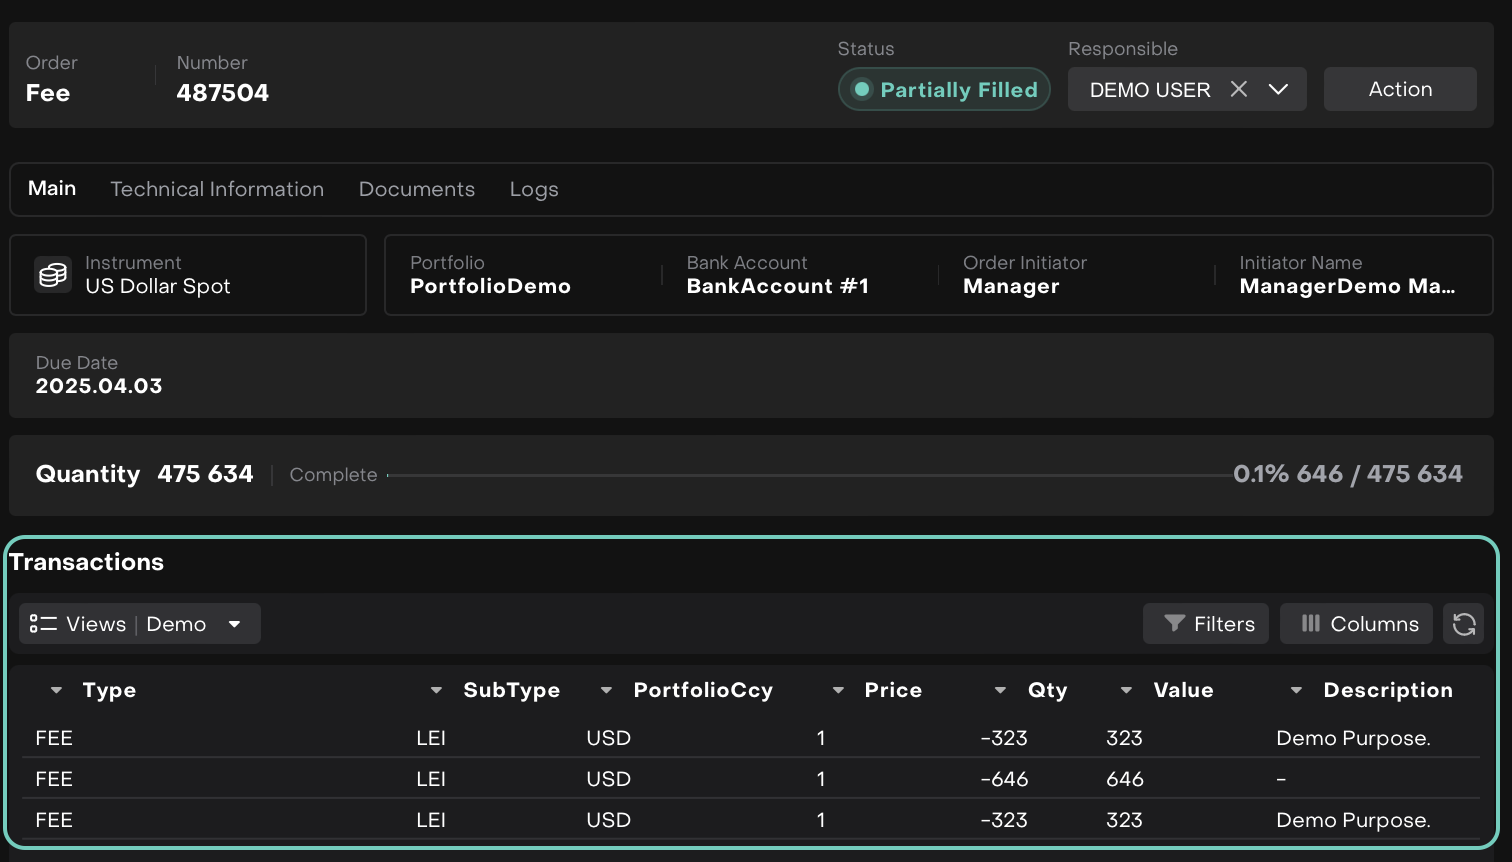Open the Price column menu arrow
This screenshot has width=1512, height=862.
point(838,690)
